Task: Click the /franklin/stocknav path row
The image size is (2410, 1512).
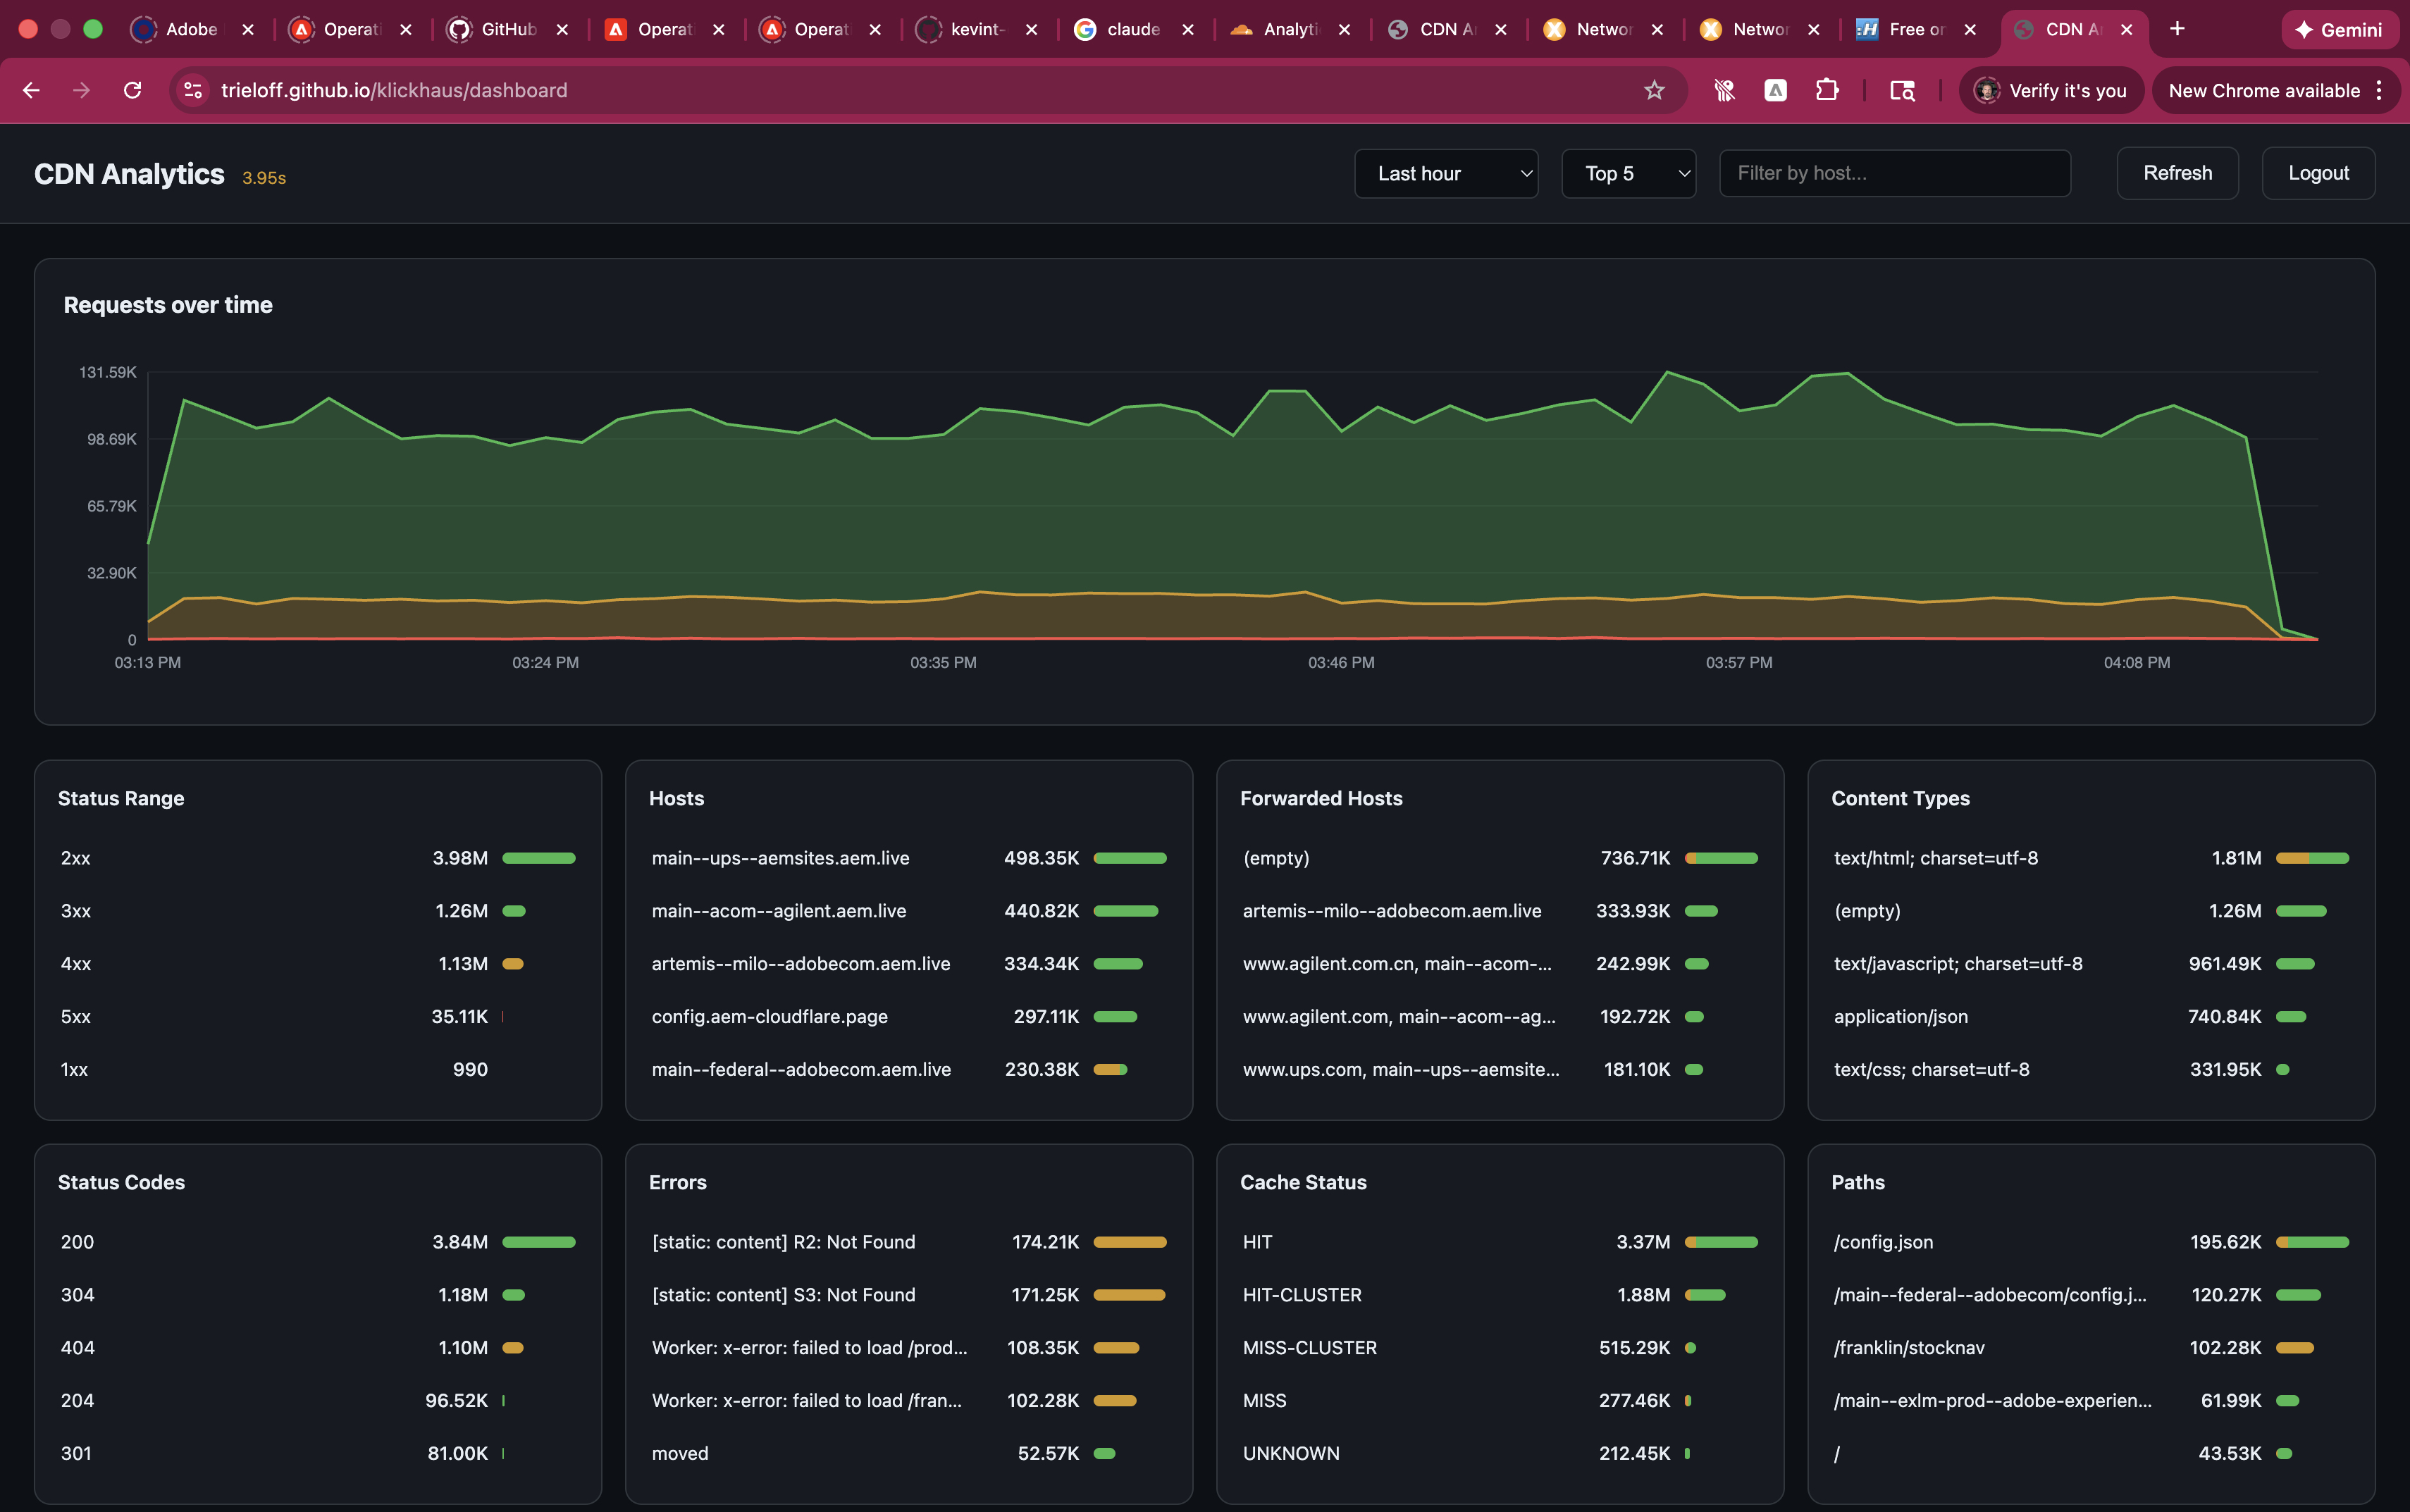Action: (x=2091, y=1348)
